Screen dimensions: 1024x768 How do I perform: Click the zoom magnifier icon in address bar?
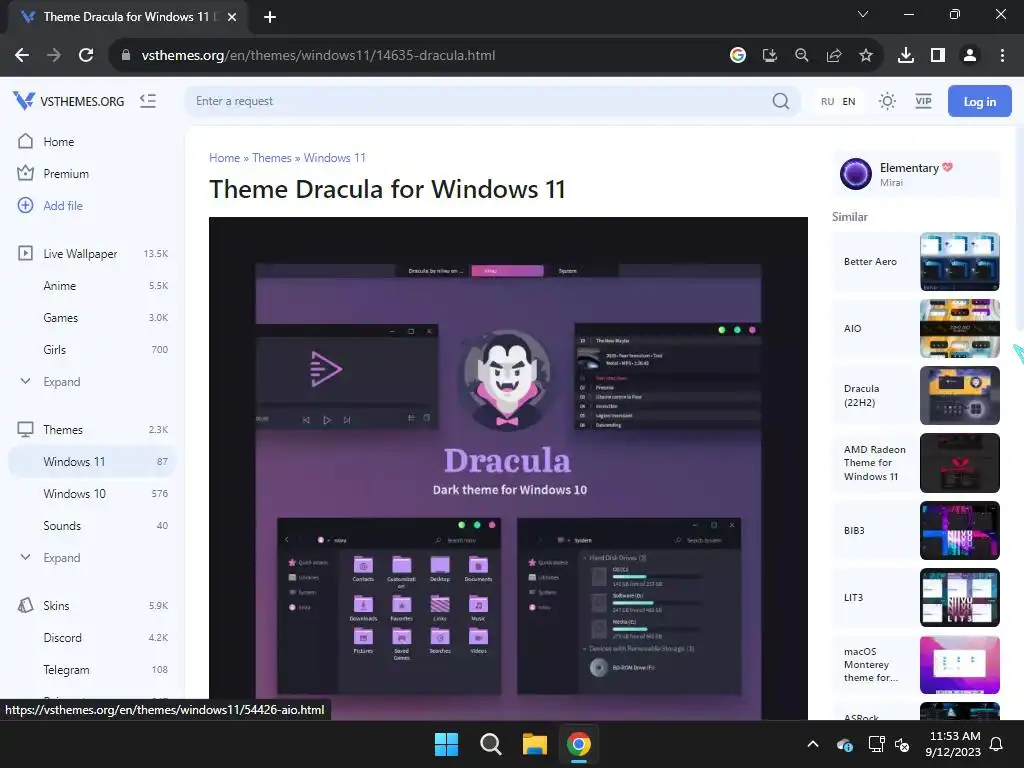click(802, 56)
